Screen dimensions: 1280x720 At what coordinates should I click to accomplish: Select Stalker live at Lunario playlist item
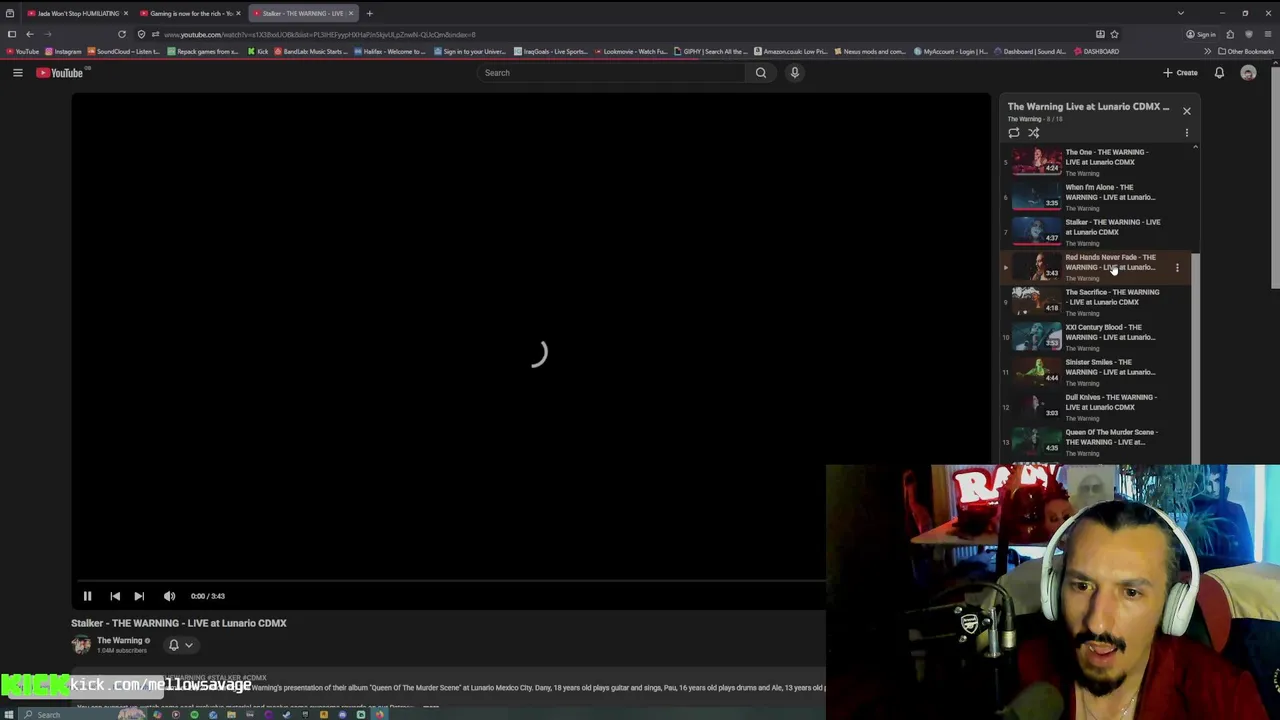pos(1096,232)
